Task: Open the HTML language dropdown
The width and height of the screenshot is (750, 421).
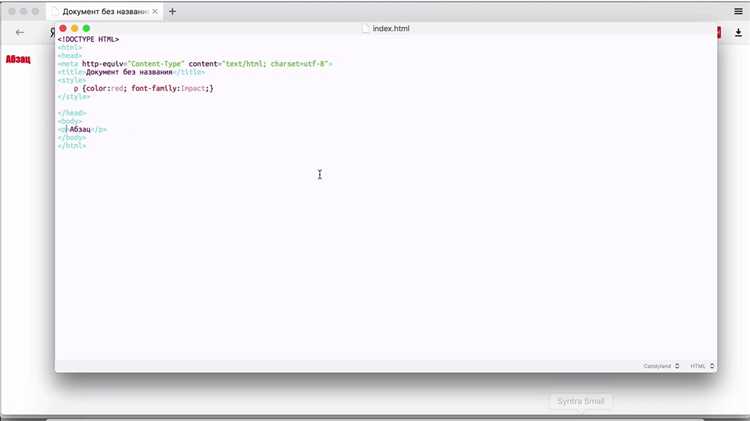Action: [700, 366]
